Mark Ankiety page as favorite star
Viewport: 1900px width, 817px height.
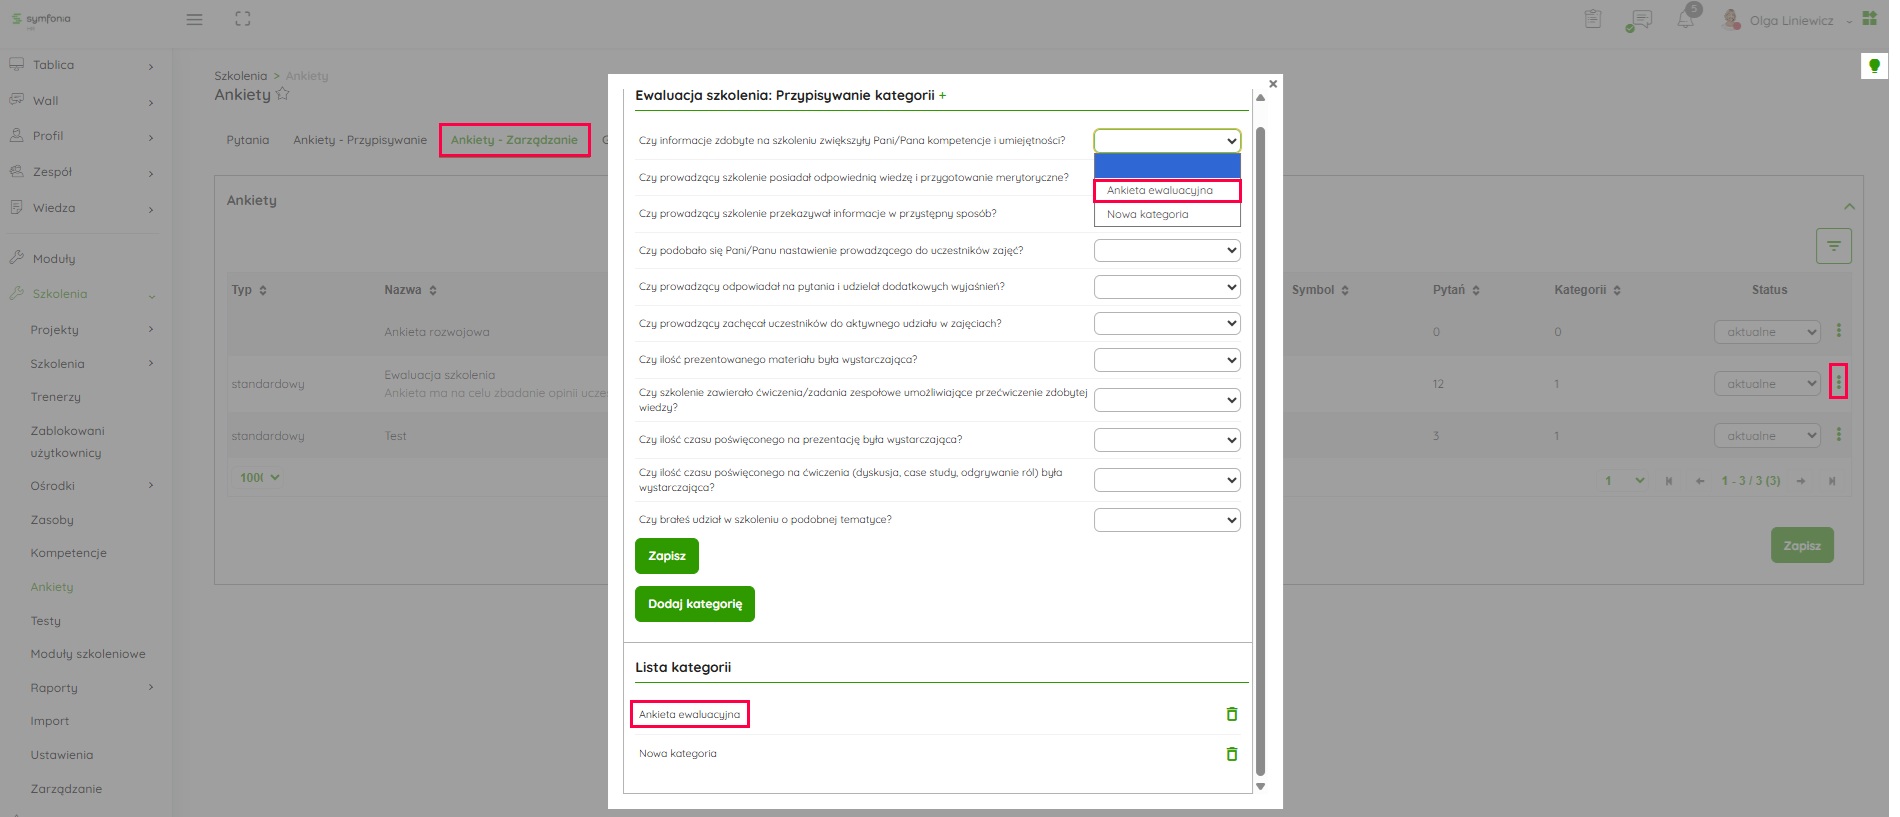283,94
